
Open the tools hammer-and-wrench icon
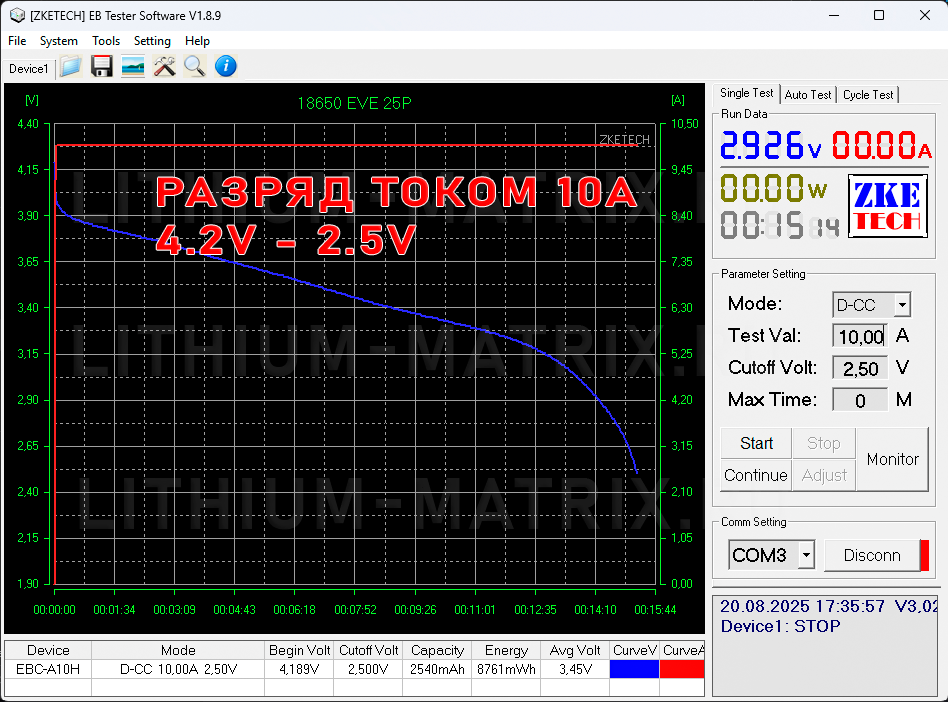164,67
